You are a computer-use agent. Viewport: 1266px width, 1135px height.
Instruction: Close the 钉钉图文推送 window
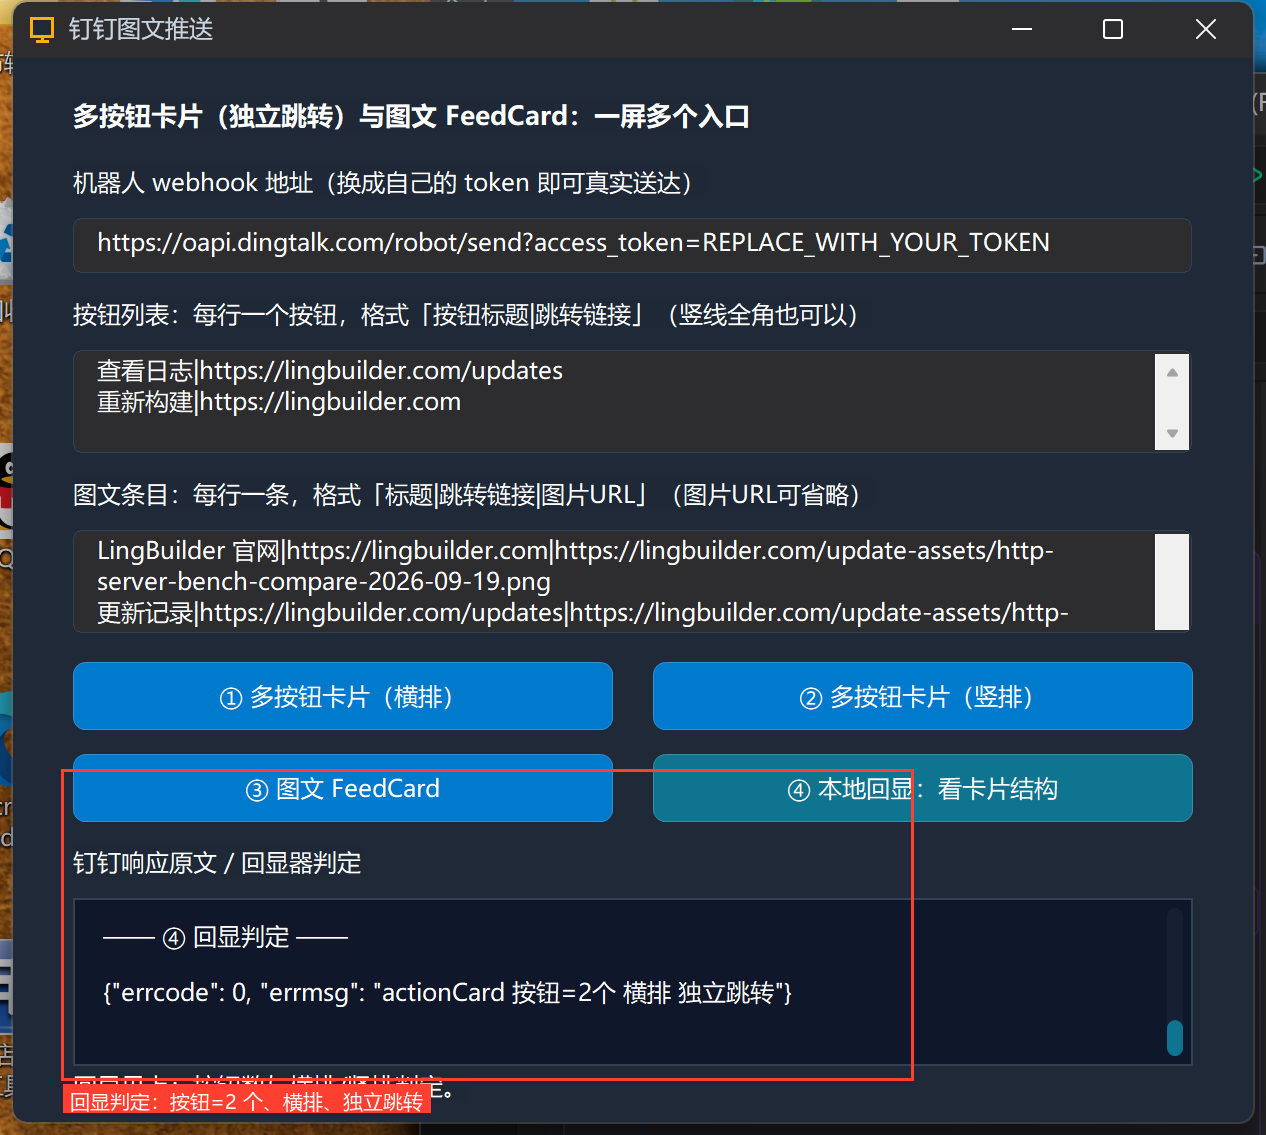(x=1205, y=29)
